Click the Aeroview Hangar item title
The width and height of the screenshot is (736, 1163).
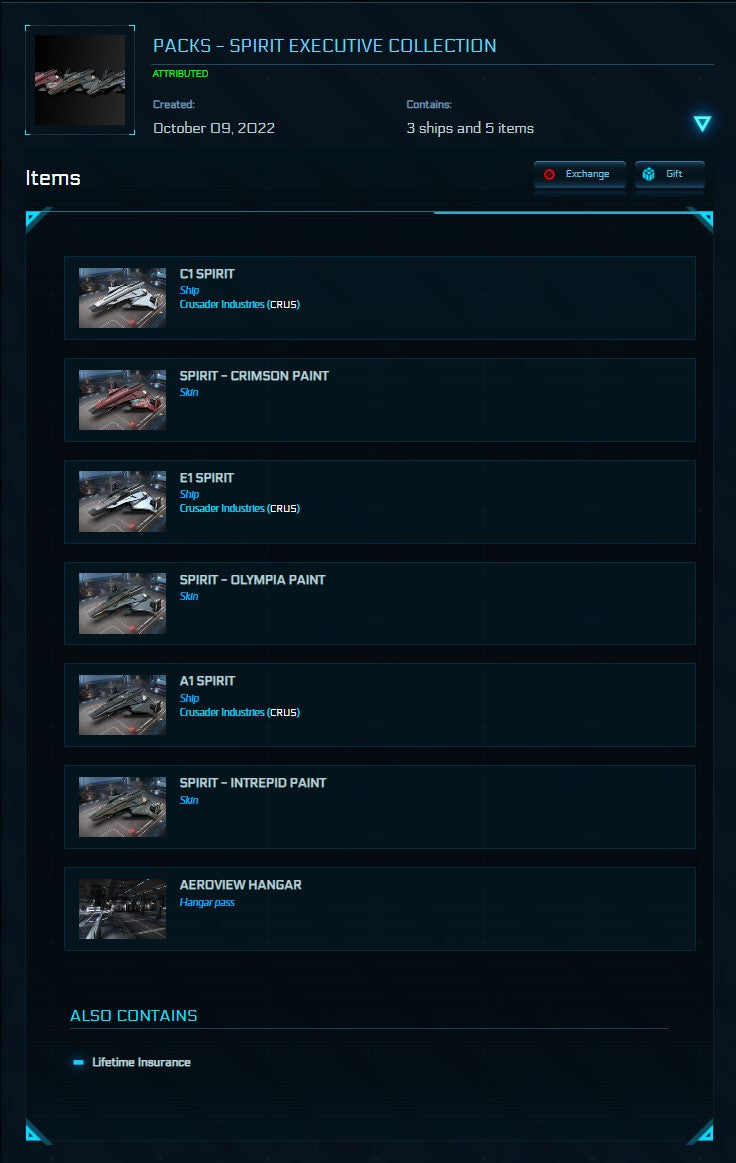point(240,885)
